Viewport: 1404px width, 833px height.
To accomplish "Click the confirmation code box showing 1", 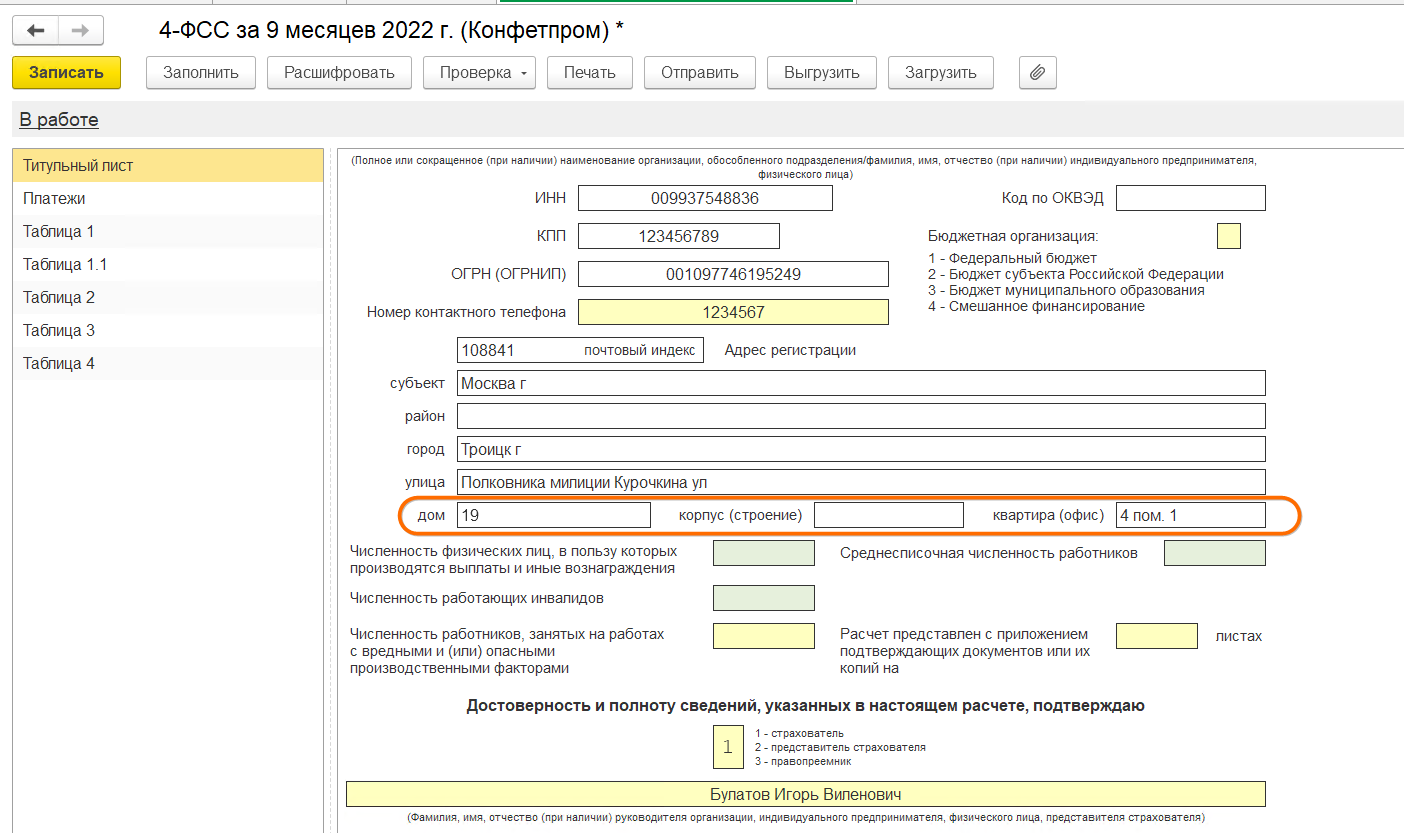I will click(x=728, y=747).
